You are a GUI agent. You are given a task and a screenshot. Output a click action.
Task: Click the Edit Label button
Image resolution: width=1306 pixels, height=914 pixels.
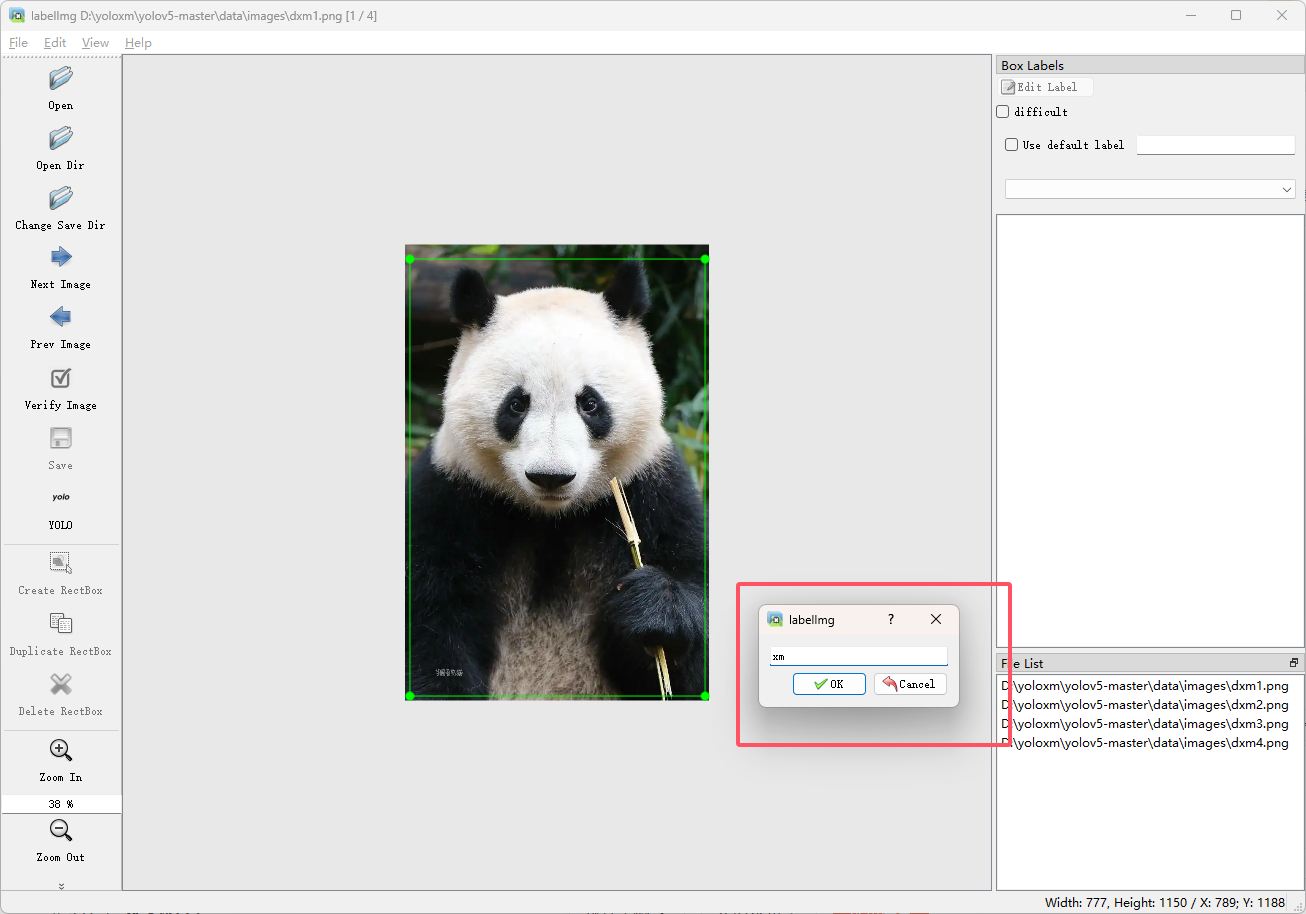pyautogui.click(x=1046, y=87)
